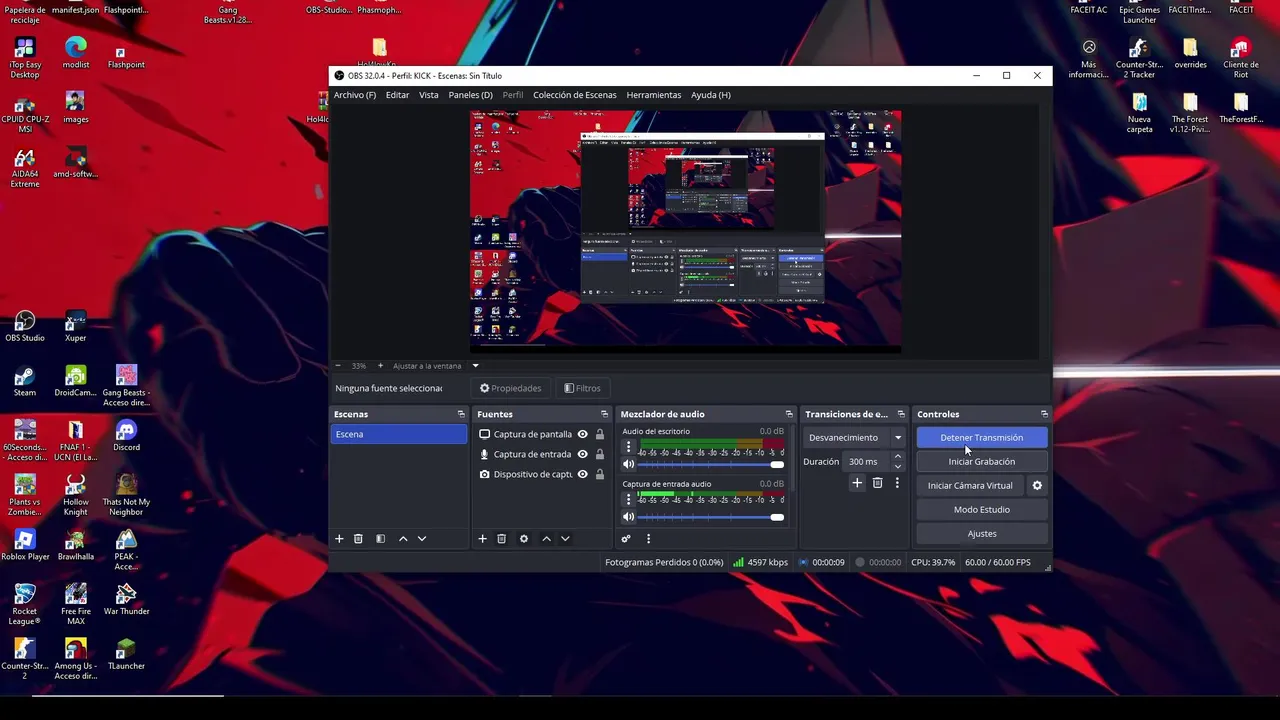Remove selected scene with trash icon
1280x720 pixels.
coord(358,539)
